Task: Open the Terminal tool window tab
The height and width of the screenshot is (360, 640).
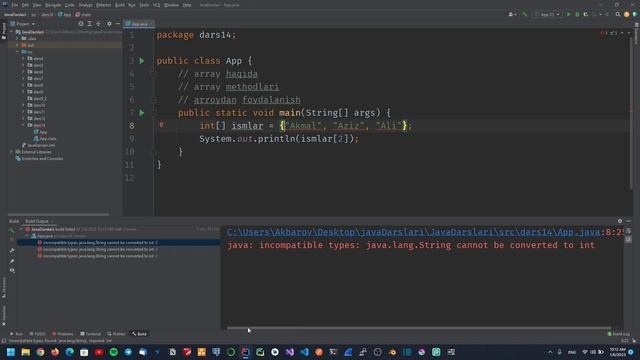Action: pyautogui.click(x=91, y=334)
